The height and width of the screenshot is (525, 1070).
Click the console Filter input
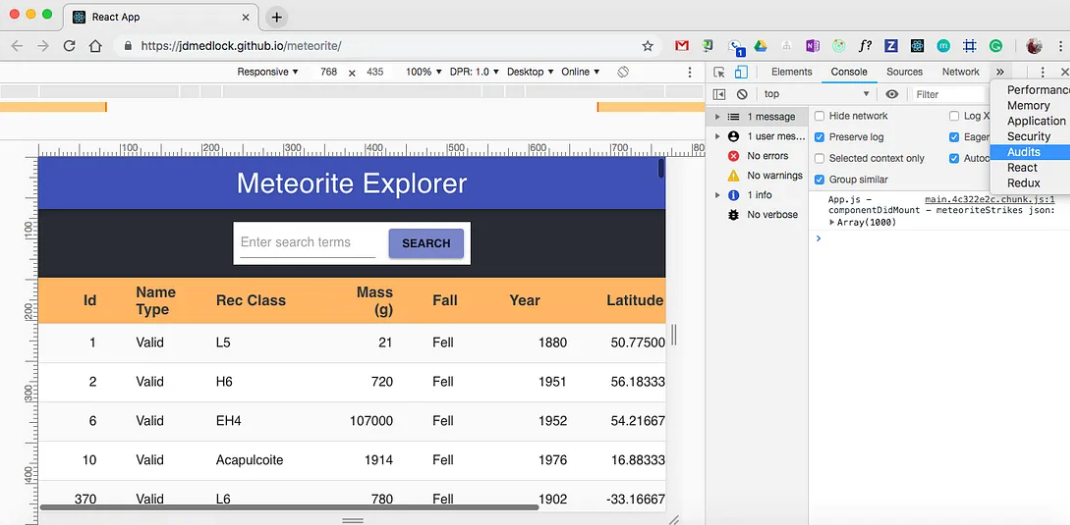950,94
